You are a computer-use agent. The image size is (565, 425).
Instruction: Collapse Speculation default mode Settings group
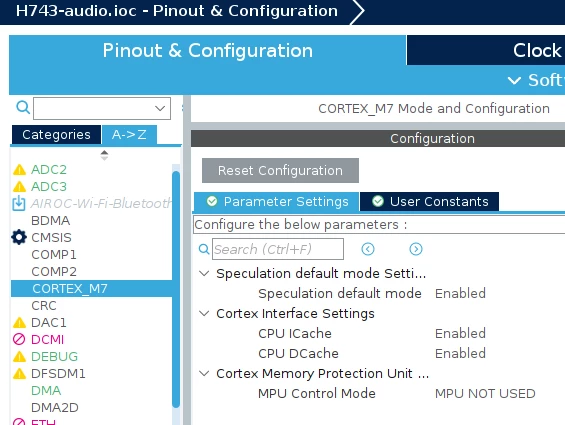pos(204,273)
